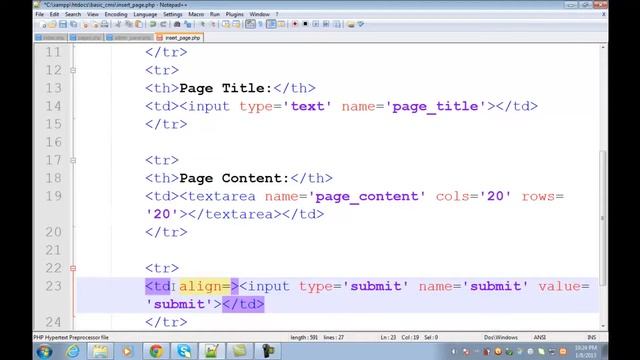Open the Language menu
640x360 pixels.
(x=145, y=14)
